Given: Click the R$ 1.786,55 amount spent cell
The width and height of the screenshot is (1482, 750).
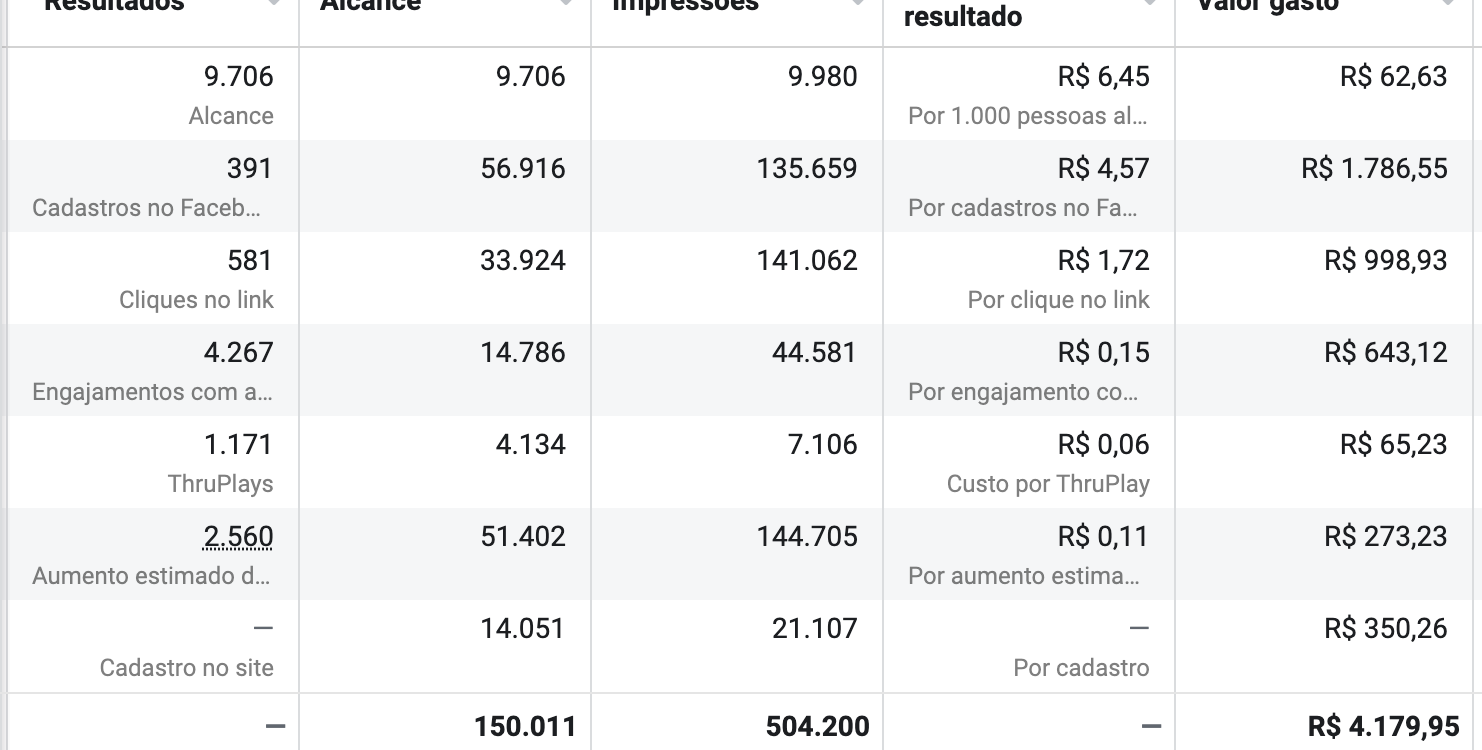Looking at the screenshot, I should pos(1374,169).
